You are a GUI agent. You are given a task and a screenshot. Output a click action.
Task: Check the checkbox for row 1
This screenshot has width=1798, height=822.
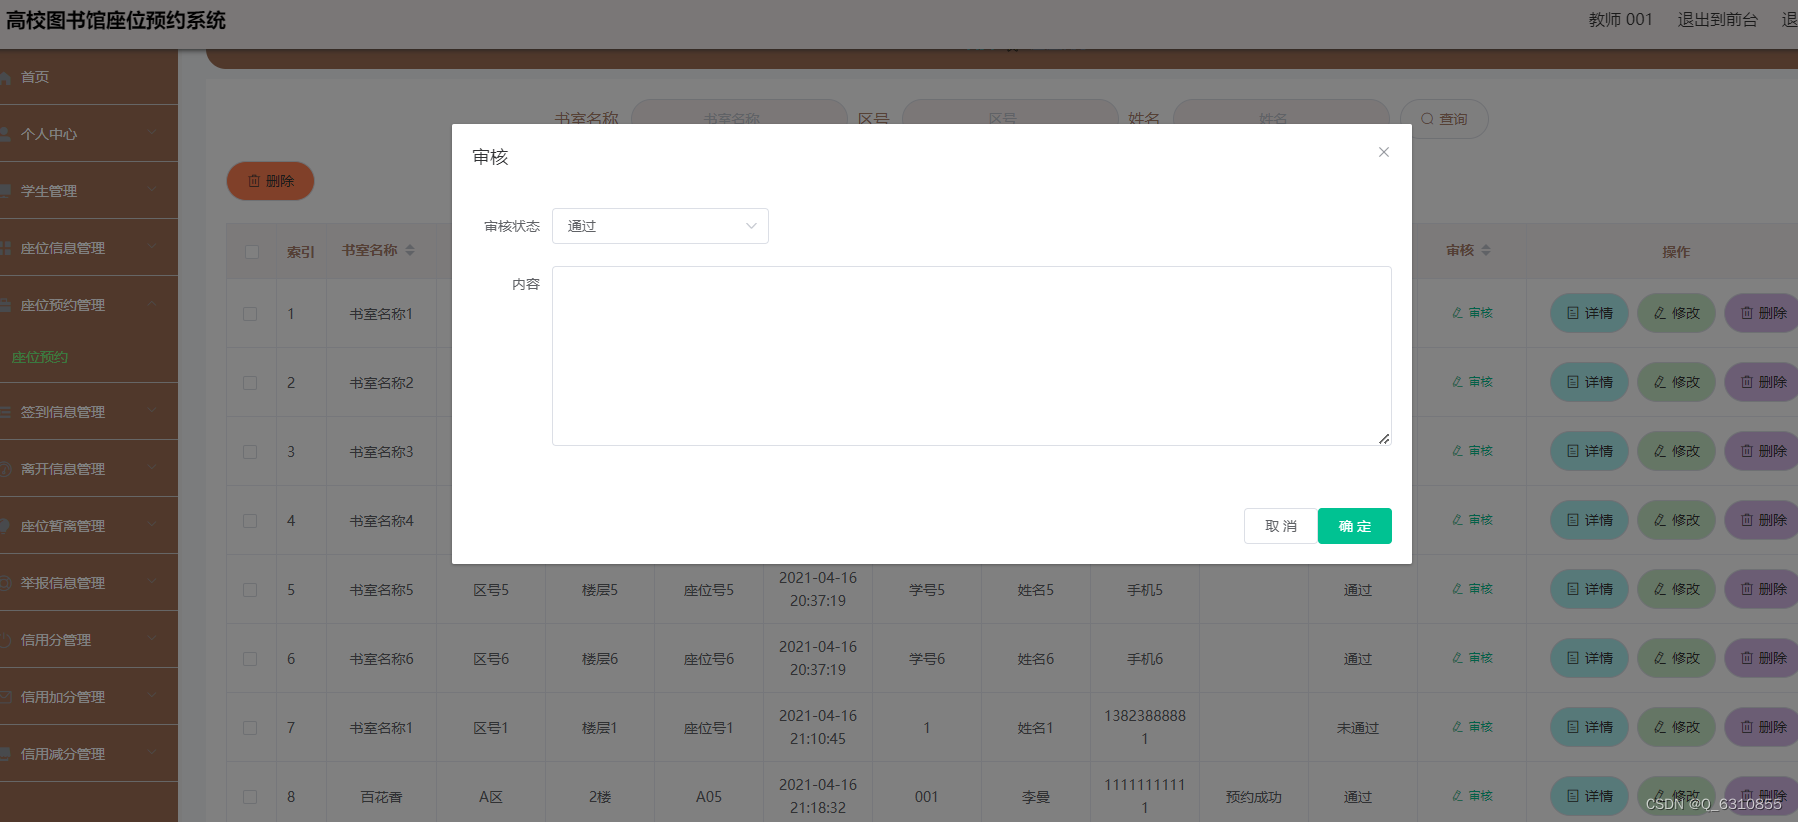tap(250, 314)
